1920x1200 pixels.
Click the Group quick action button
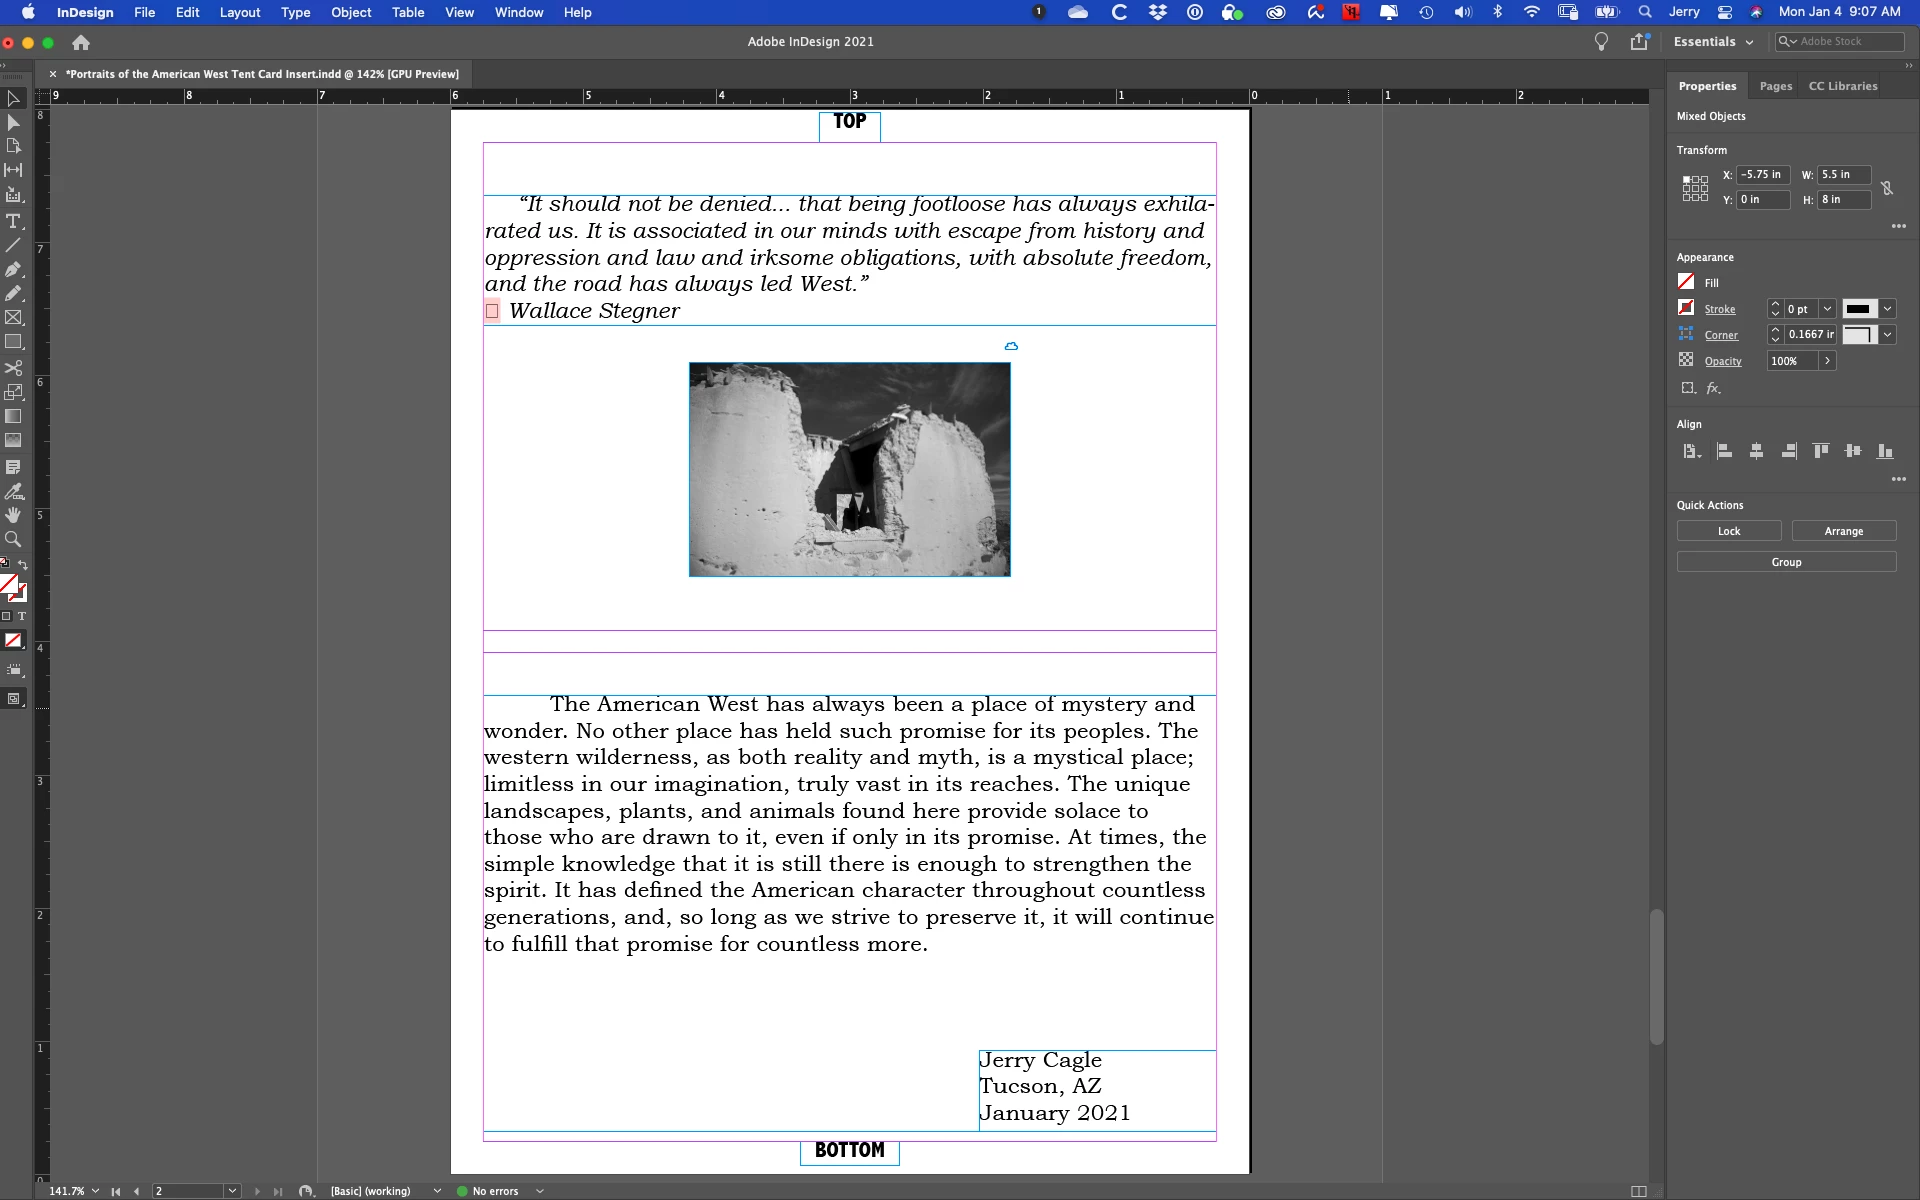coord(1786,562)
